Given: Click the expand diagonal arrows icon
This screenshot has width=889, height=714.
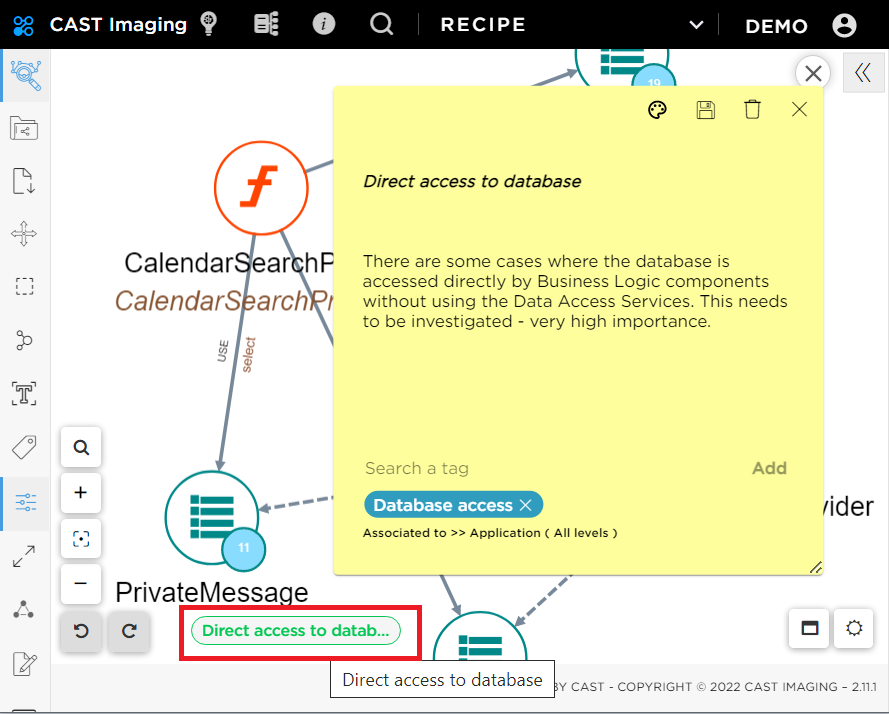Looking at the screenshot, I should [24, 556].
